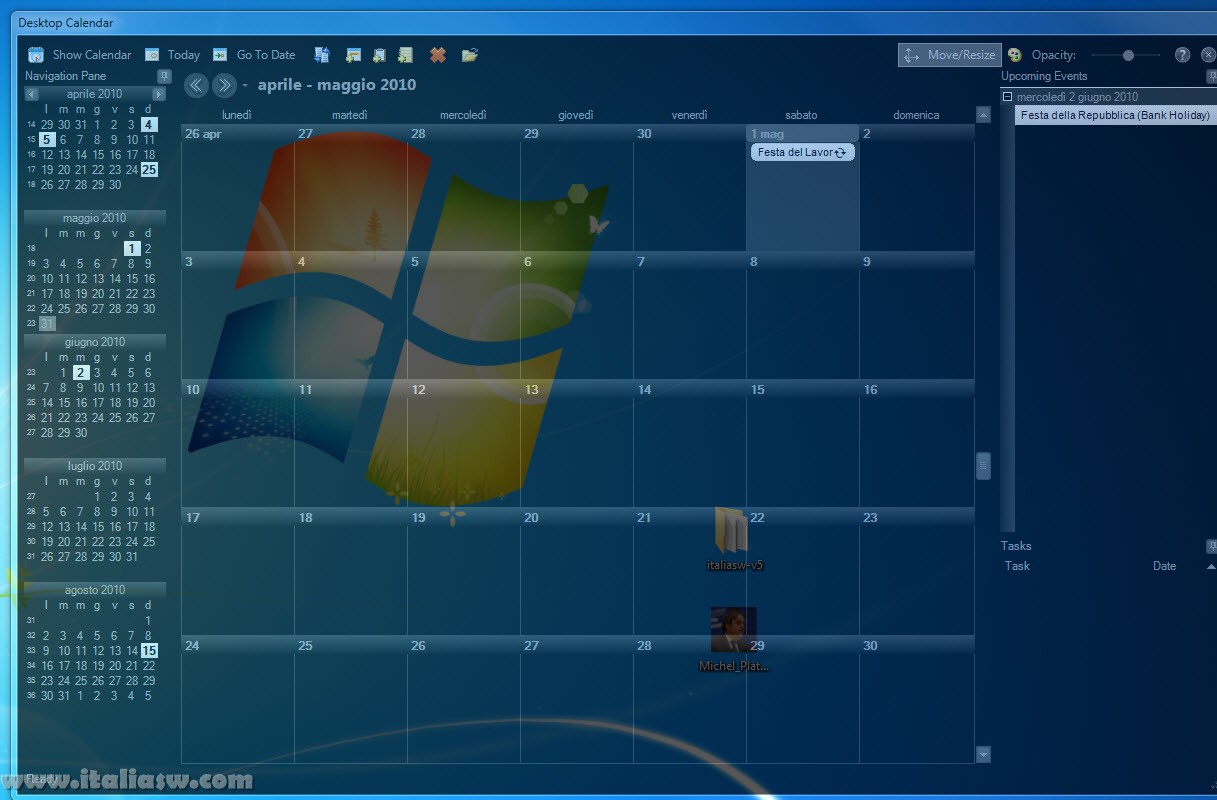The width and height of the screenshot is (1217, 800).
Task: Open the view dropdown beside navigation arrows
Action: [x=245, y=86]
